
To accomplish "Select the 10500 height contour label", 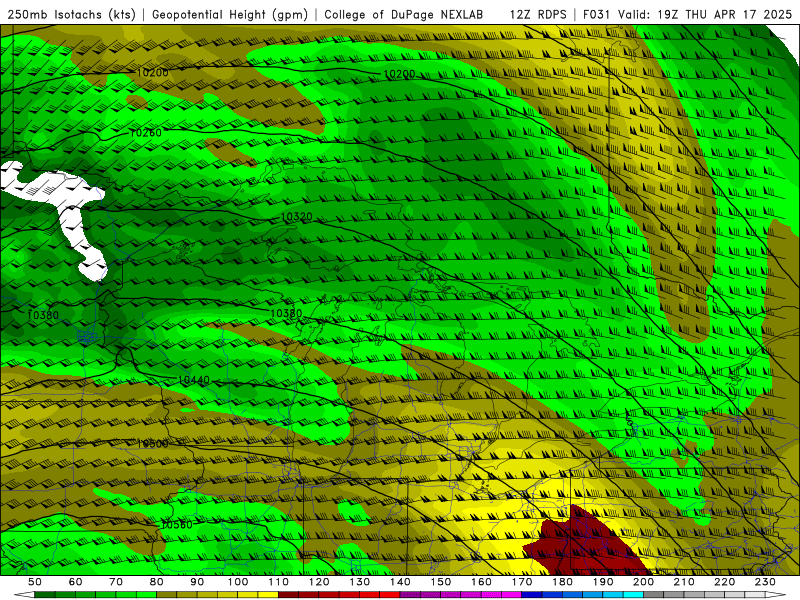I will [153, 443].
